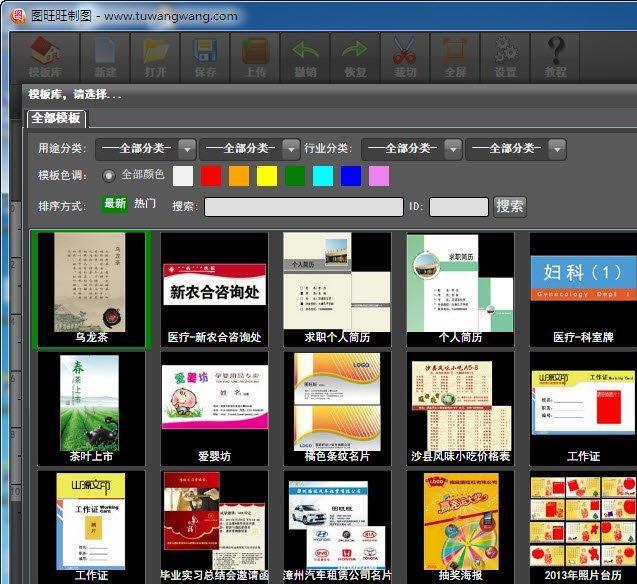Select the 2013年照片台历 template

tap(583, 527)
